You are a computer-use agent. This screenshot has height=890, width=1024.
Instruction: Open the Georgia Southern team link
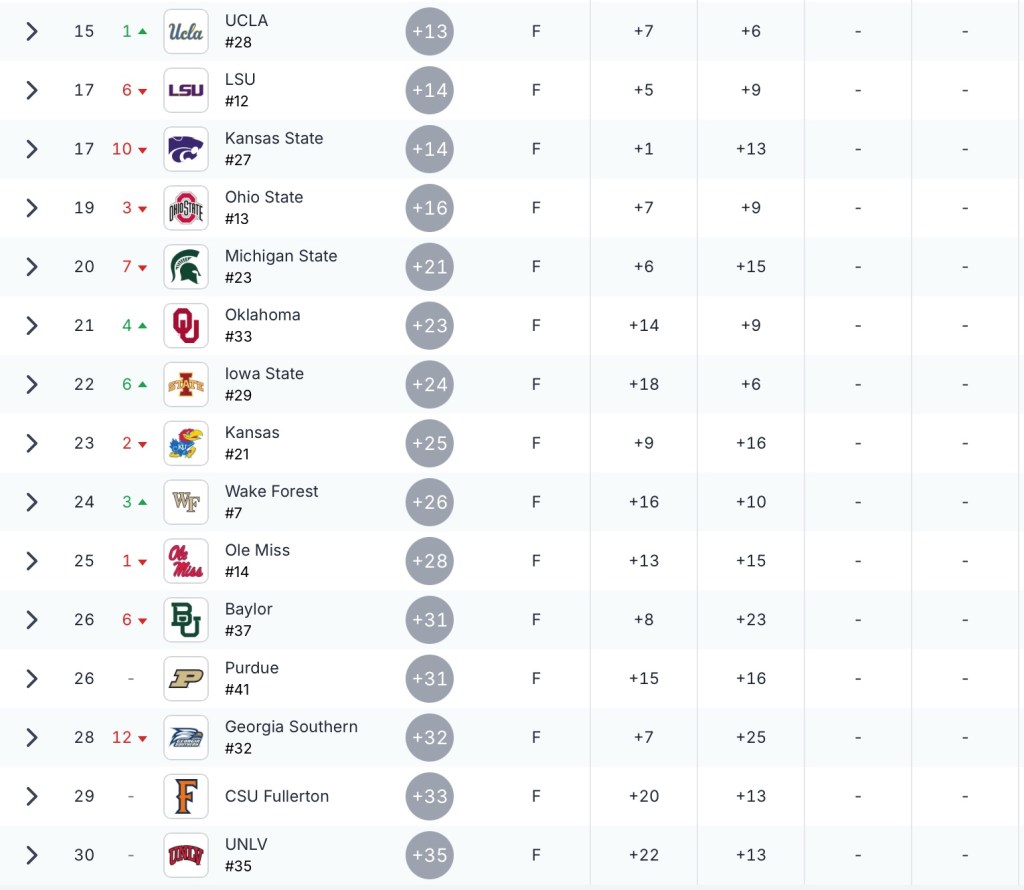[291, 727]
